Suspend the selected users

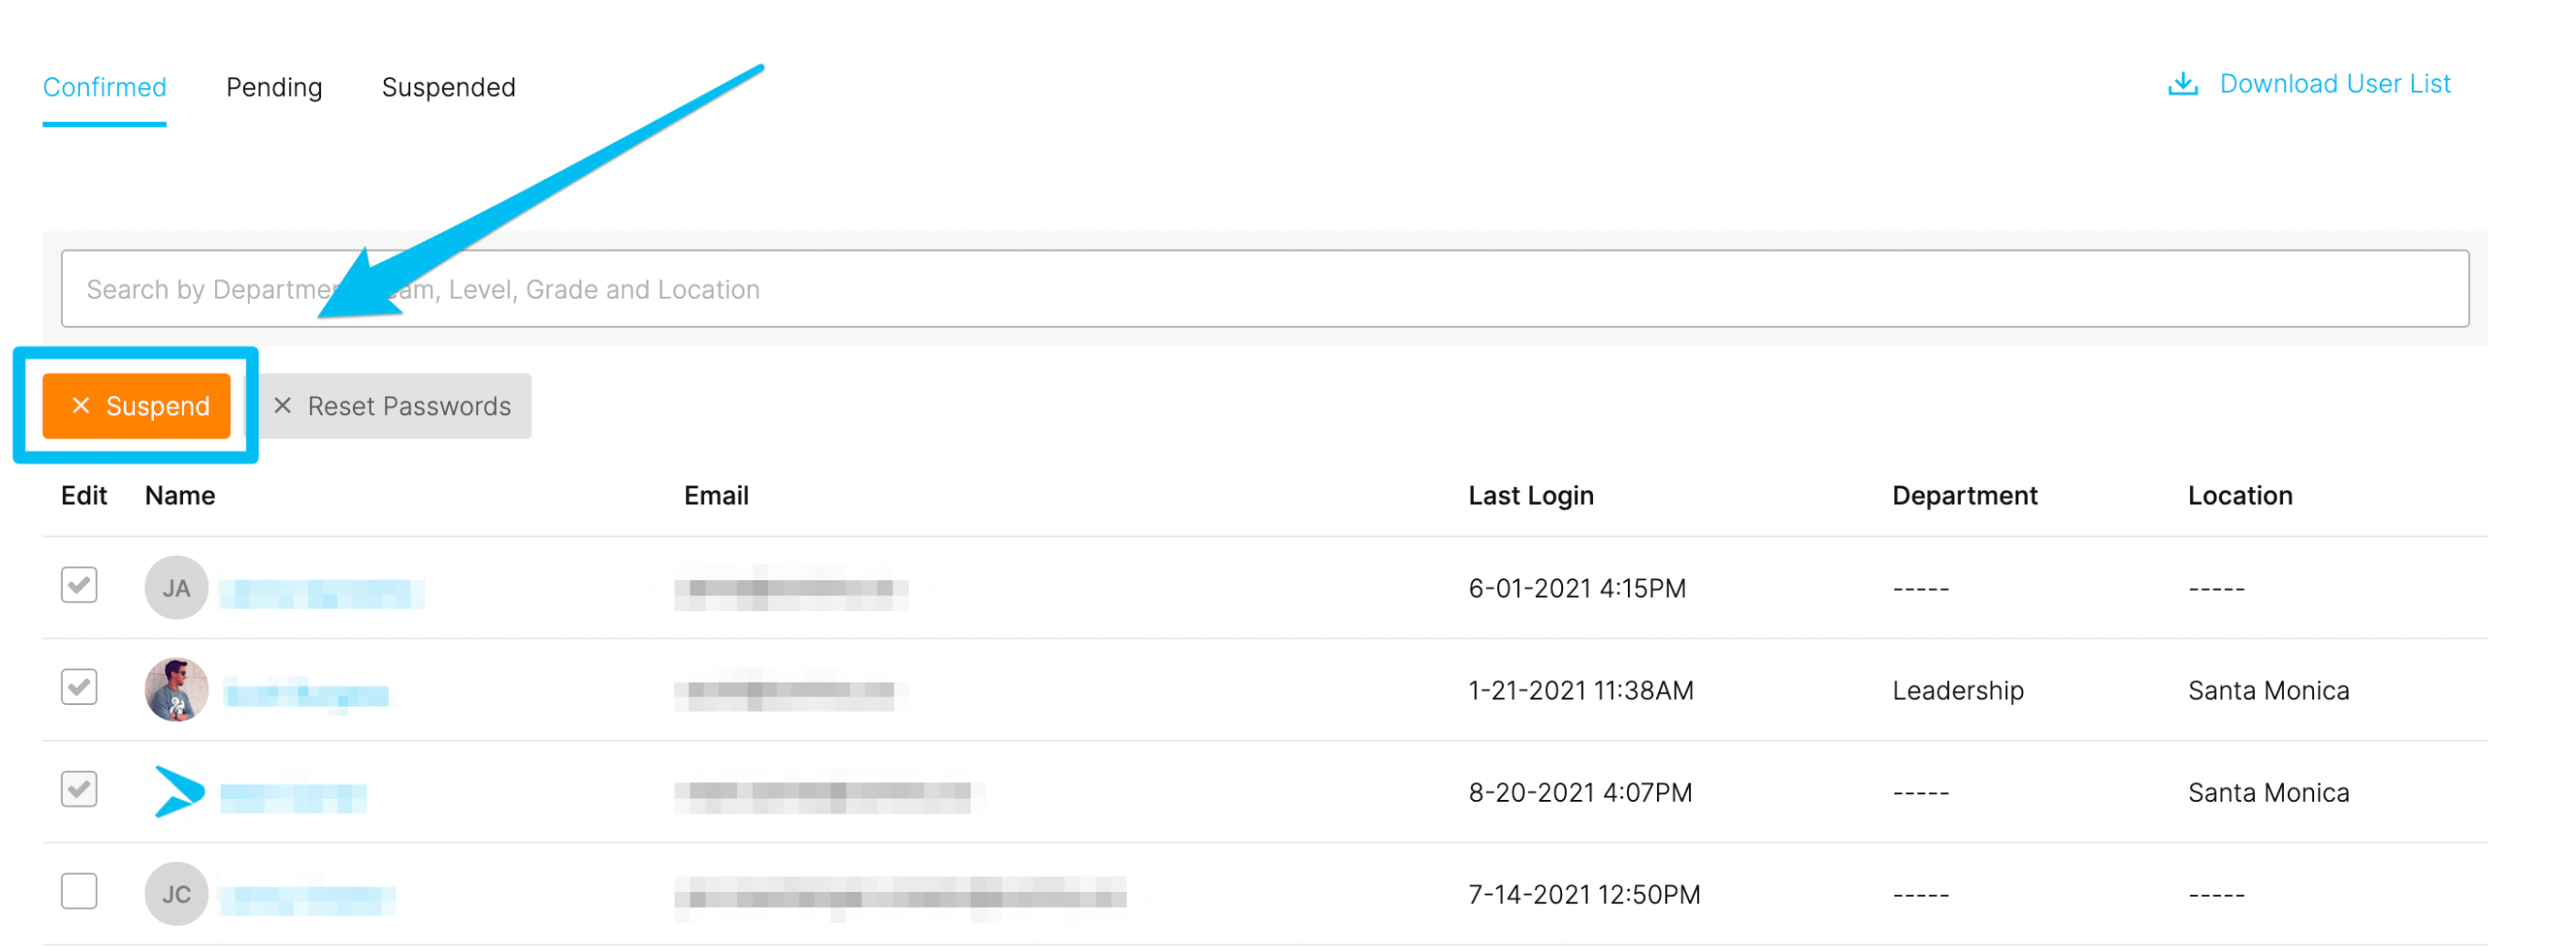(137, 406)
